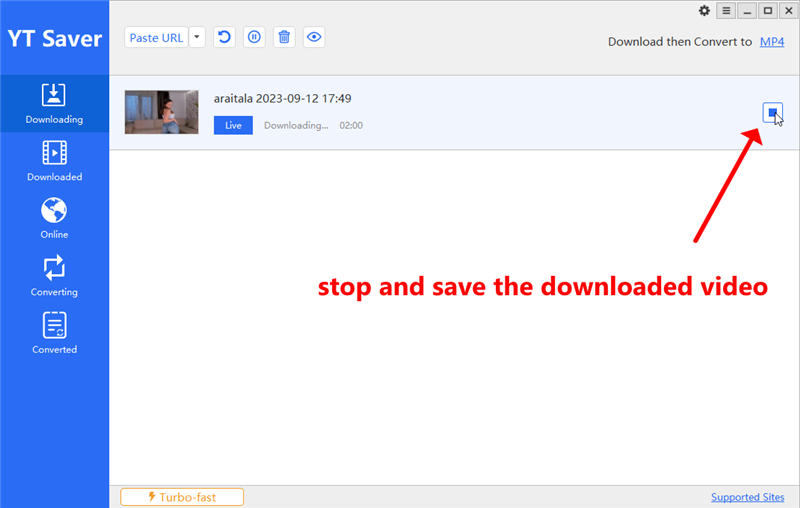Switch to the Downloaded section

pos(54,161)
